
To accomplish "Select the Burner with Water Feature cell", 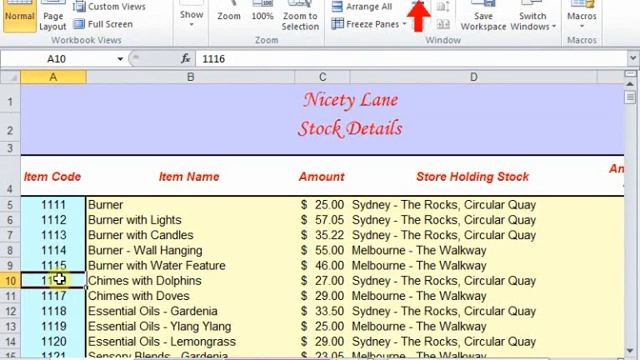I will 190,265.
